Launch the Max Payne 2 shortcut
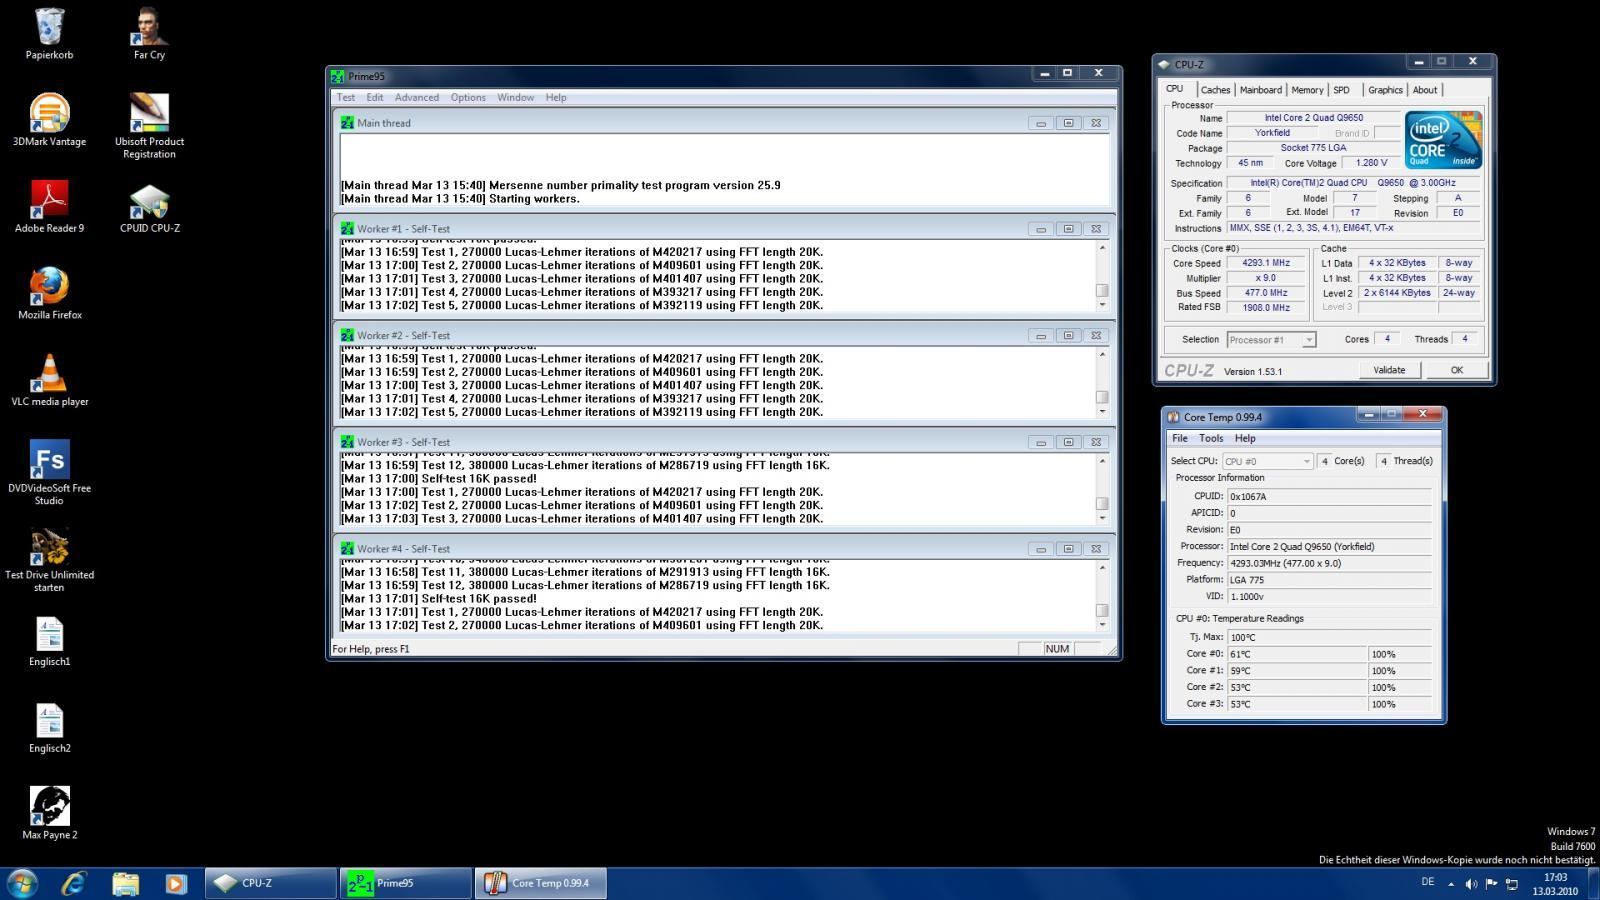The width and height of the screenshot is (1600, 900). click(49, 806)
